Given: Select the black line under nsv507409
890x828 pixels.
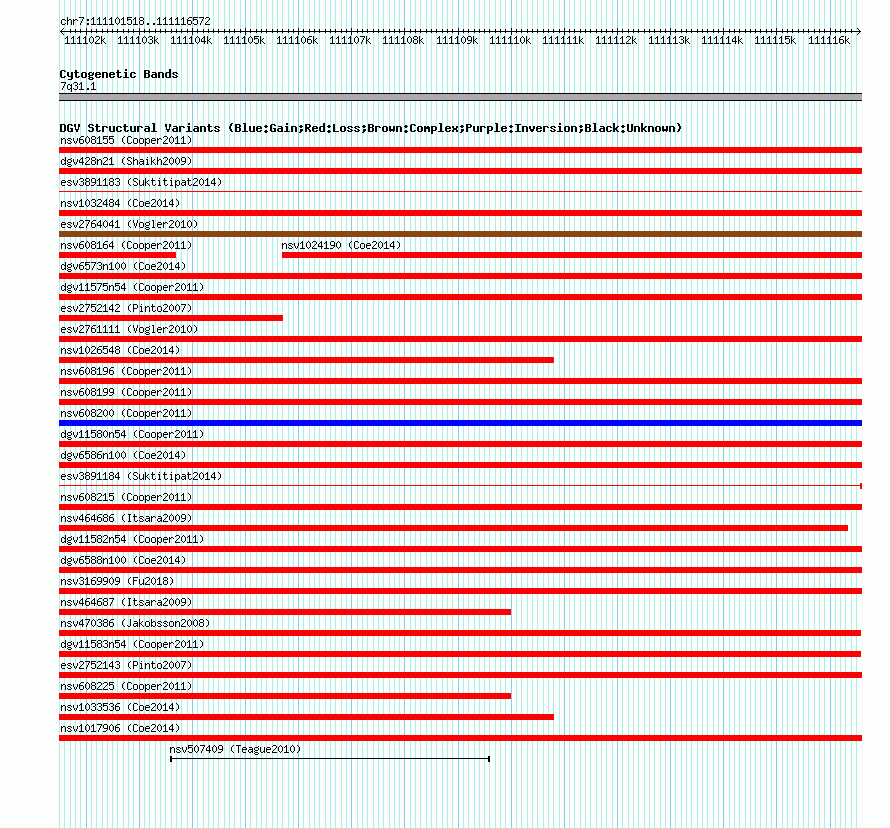Looking at the screenshot, I should pyautogui.click(x=330, y=759).
